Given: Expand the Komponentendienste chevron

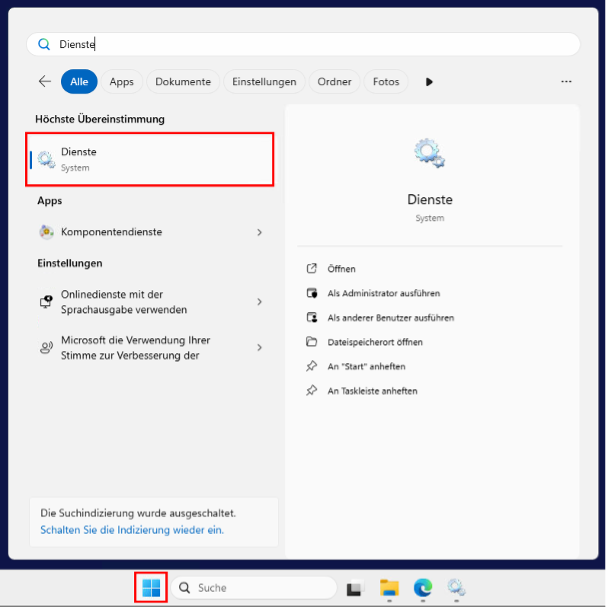Looking at the screenshot, I should [x=259, y=232].
